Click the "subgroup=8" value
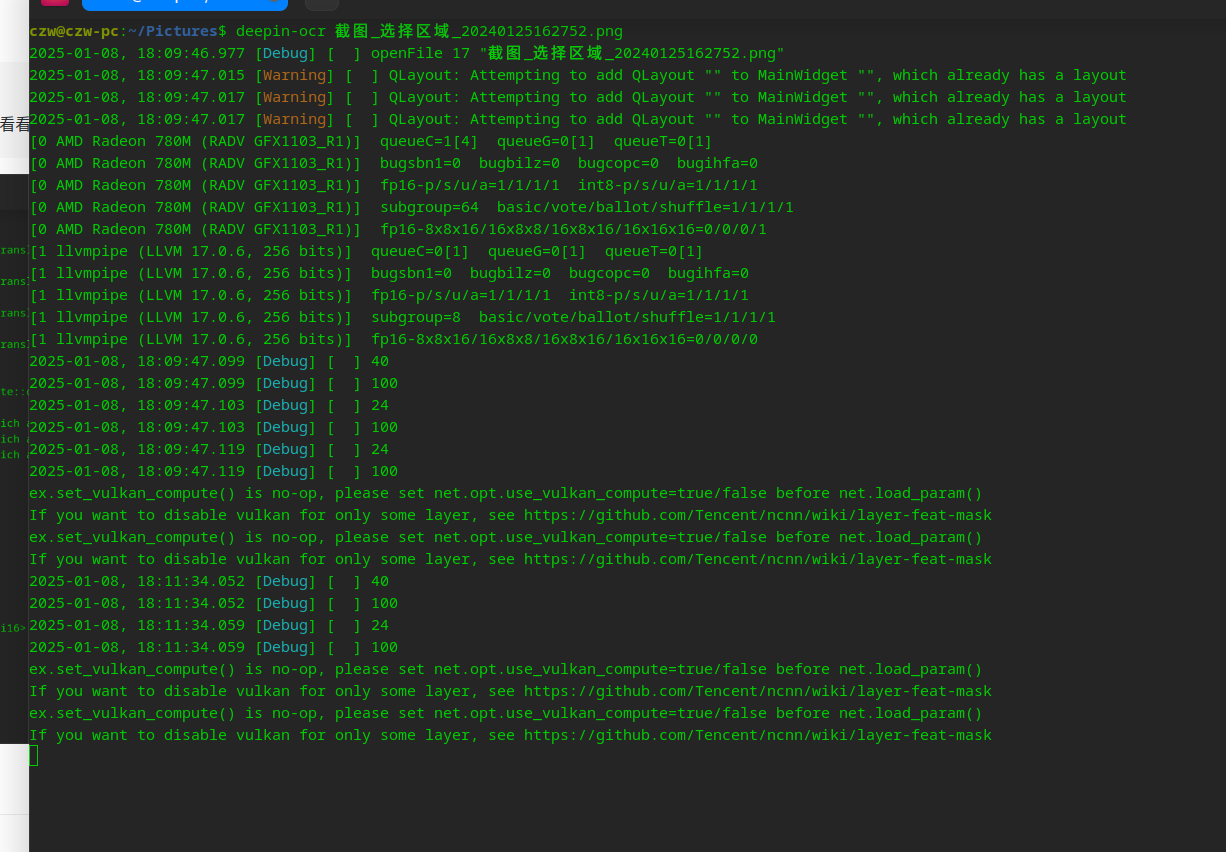The width and height of the screenshot is (1226, 852). click(x=416, y=317)
